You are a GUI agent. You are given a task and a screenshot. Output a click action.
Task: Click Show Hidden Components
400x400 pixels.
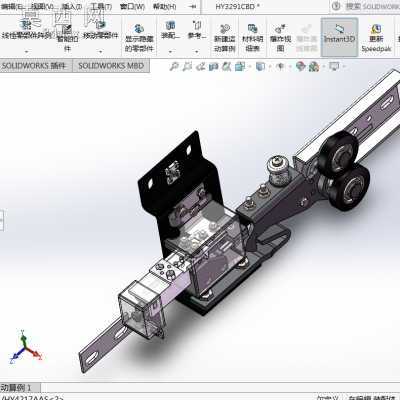coord(139,38)
